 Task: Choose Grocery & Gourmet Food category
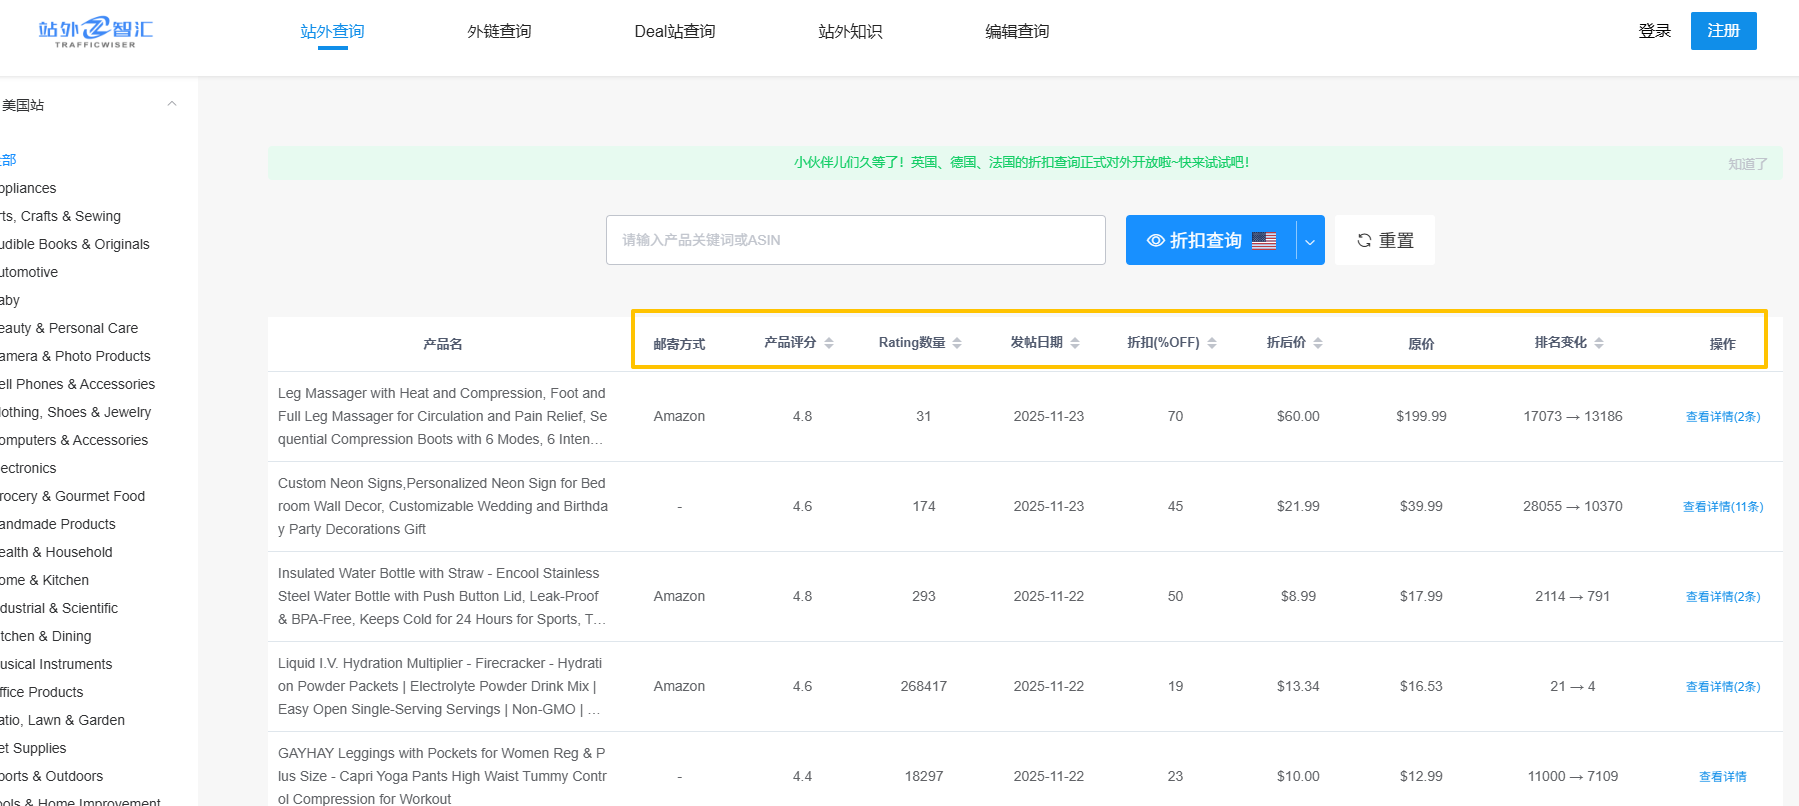click(x=72, y=496)
